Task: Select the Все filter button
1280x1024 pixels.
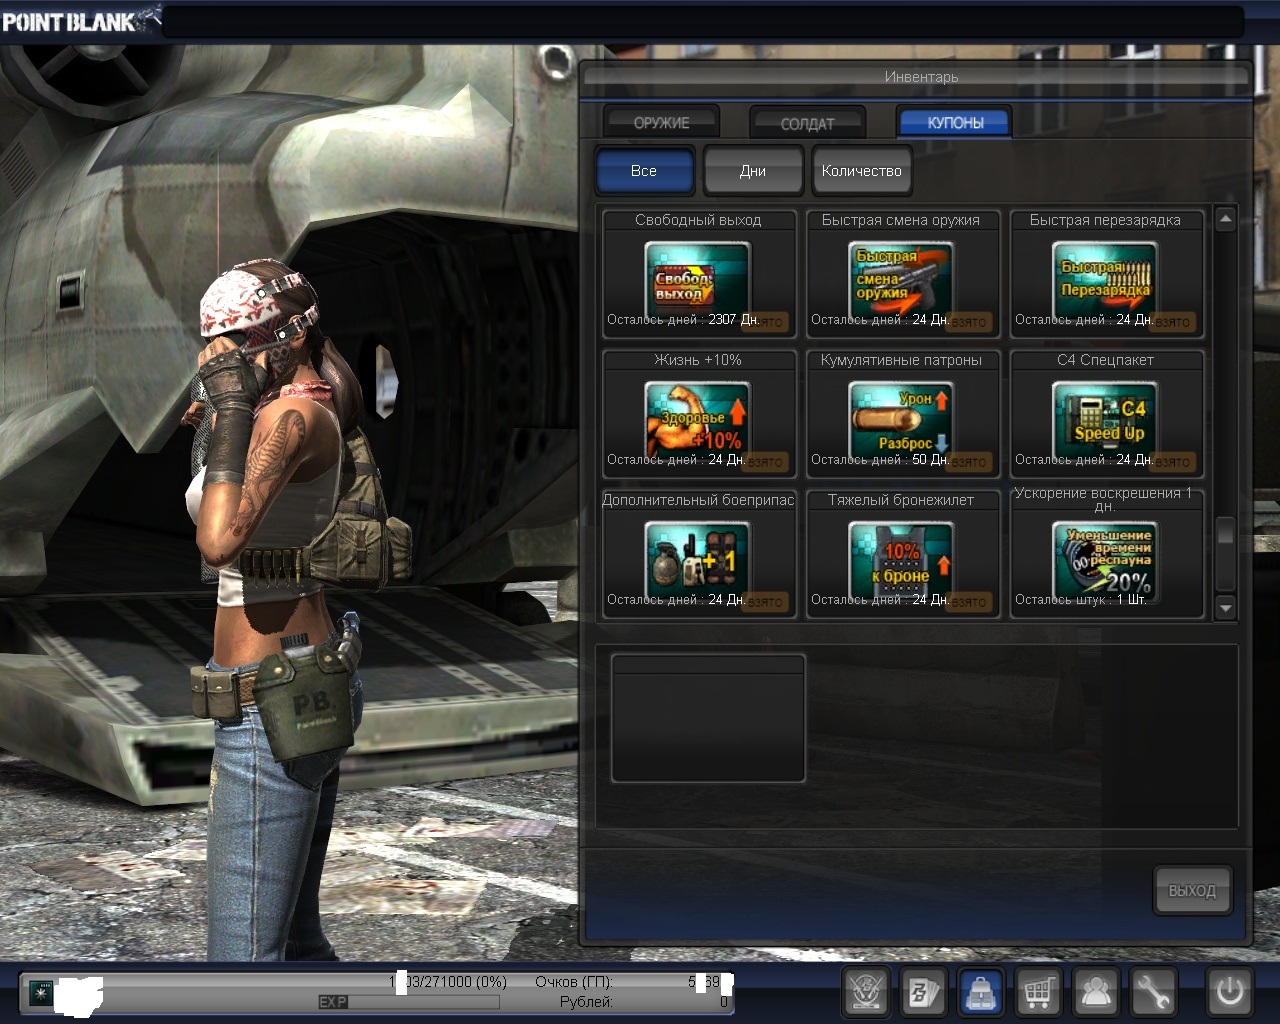Action: (x=644, y=171)
